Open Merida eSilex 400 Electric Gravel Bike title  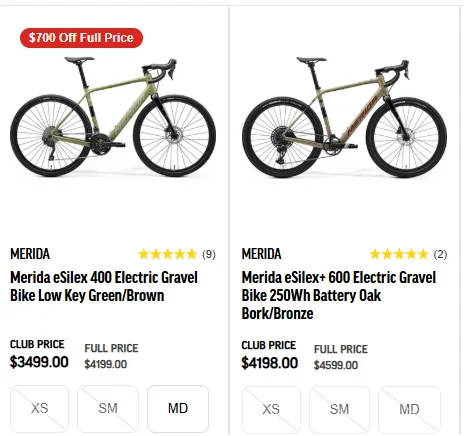point(104,286)
